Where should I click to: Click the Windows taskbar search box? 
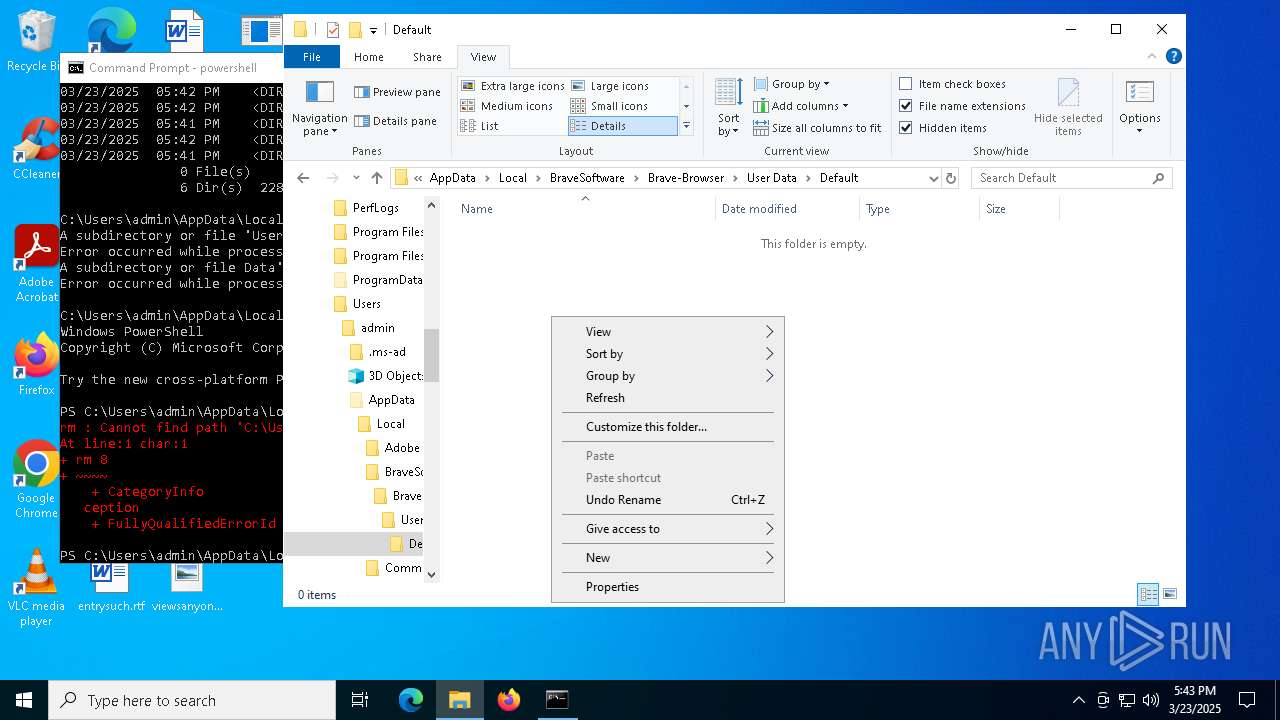coord(192,700)
